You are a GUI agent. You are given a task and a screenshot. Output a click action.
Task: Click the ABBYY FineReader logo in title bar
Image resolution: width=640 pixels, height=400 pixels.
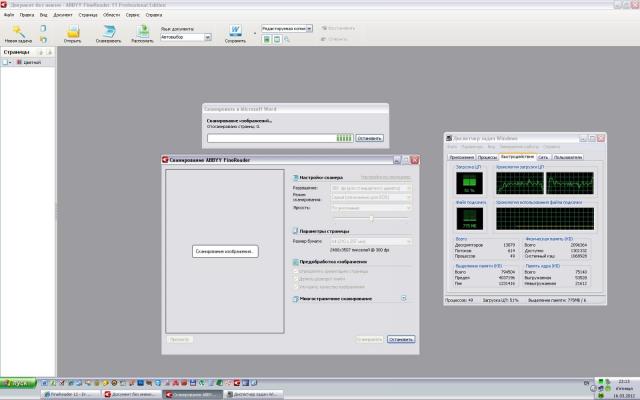click(4, 4)
